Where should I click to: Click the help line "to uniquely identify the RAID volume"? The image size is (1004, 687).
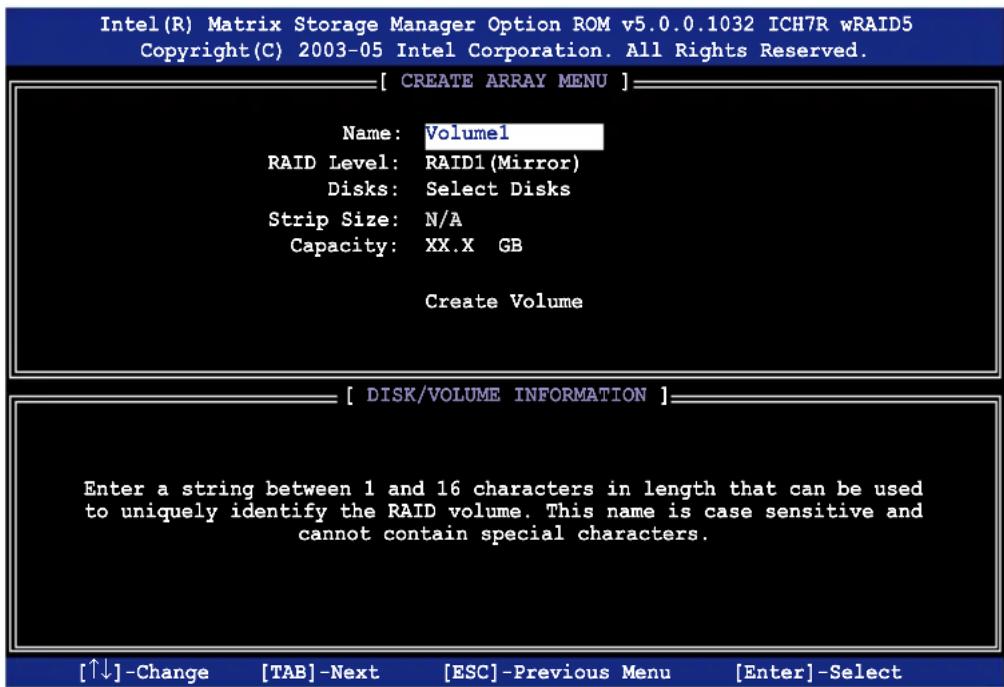point(503,512)
